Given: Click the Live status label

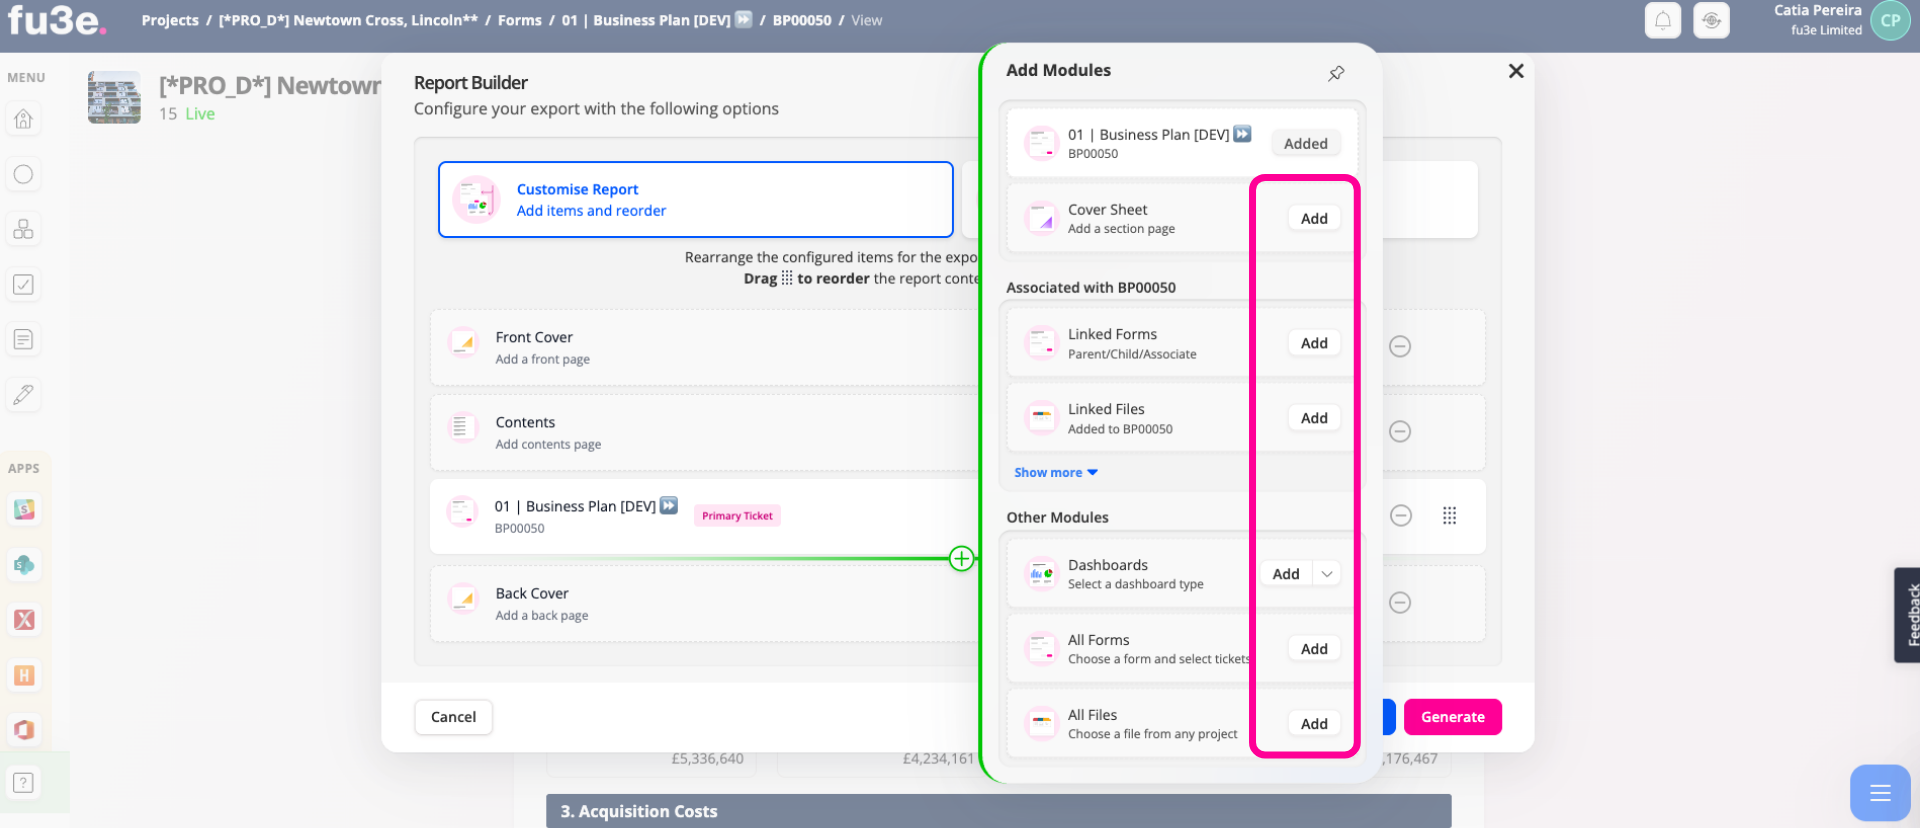Looking at the screenshot, I should pos(200,114).
